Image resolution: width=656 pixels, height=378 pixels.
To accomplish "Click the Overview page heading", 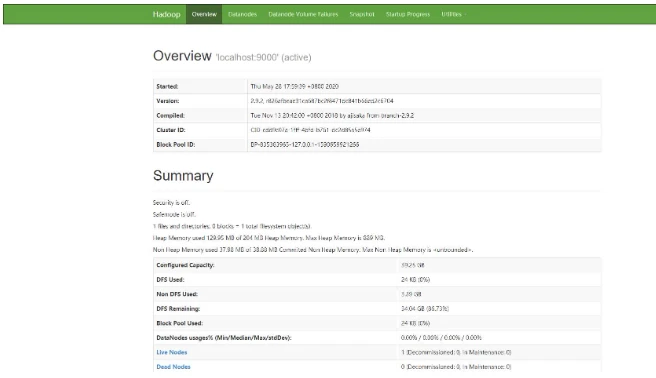I will coord(182,56).
